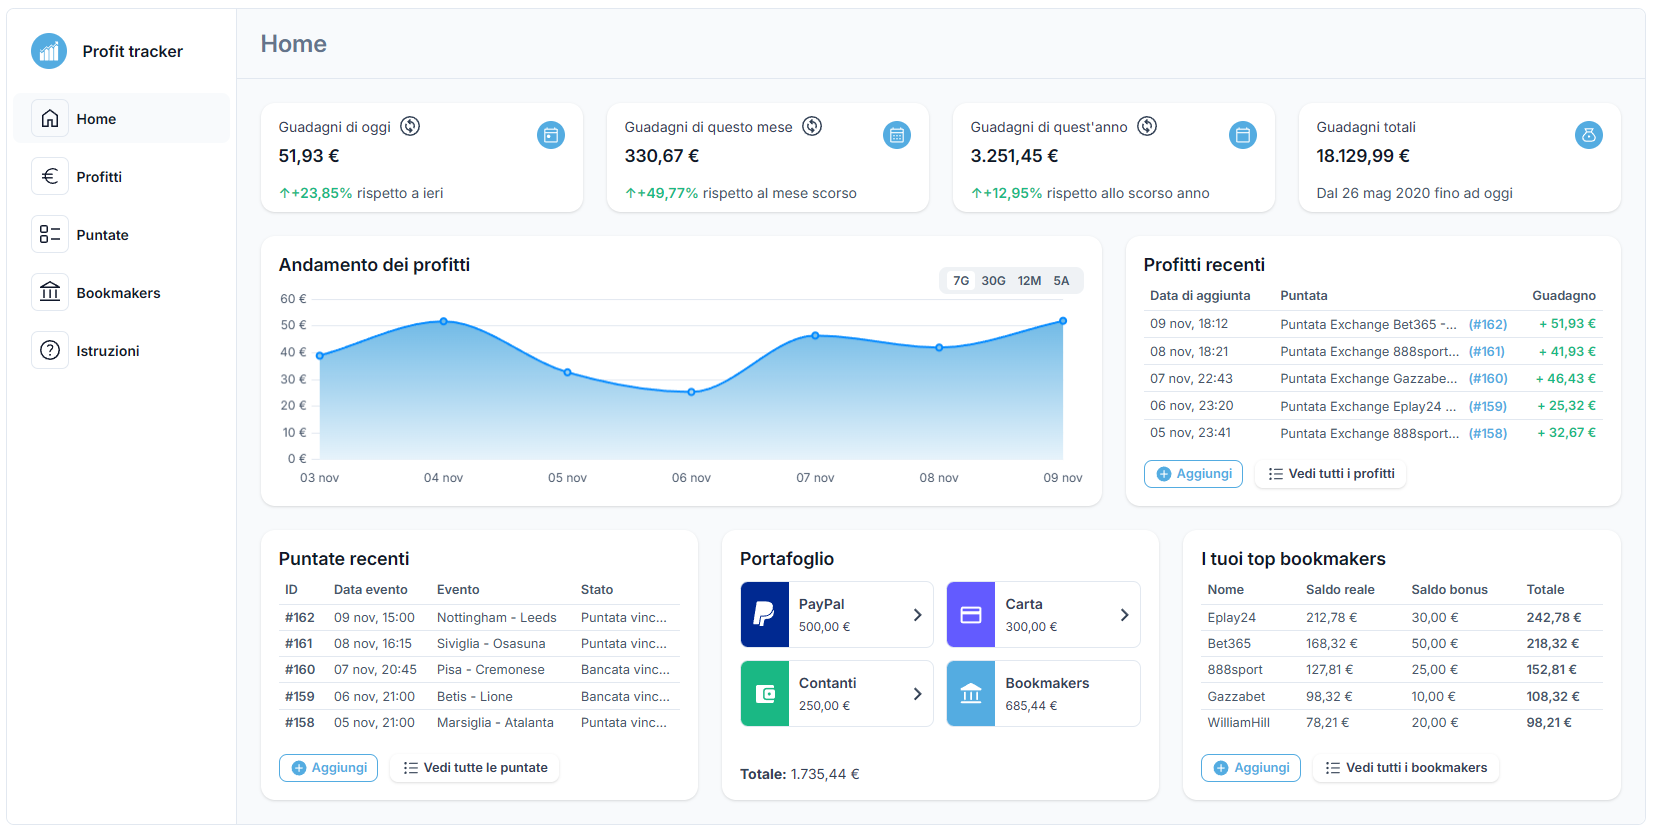The image size is (1653, 834).
Task: Click the Contanti wallet icon
Action: coord(765,694)
